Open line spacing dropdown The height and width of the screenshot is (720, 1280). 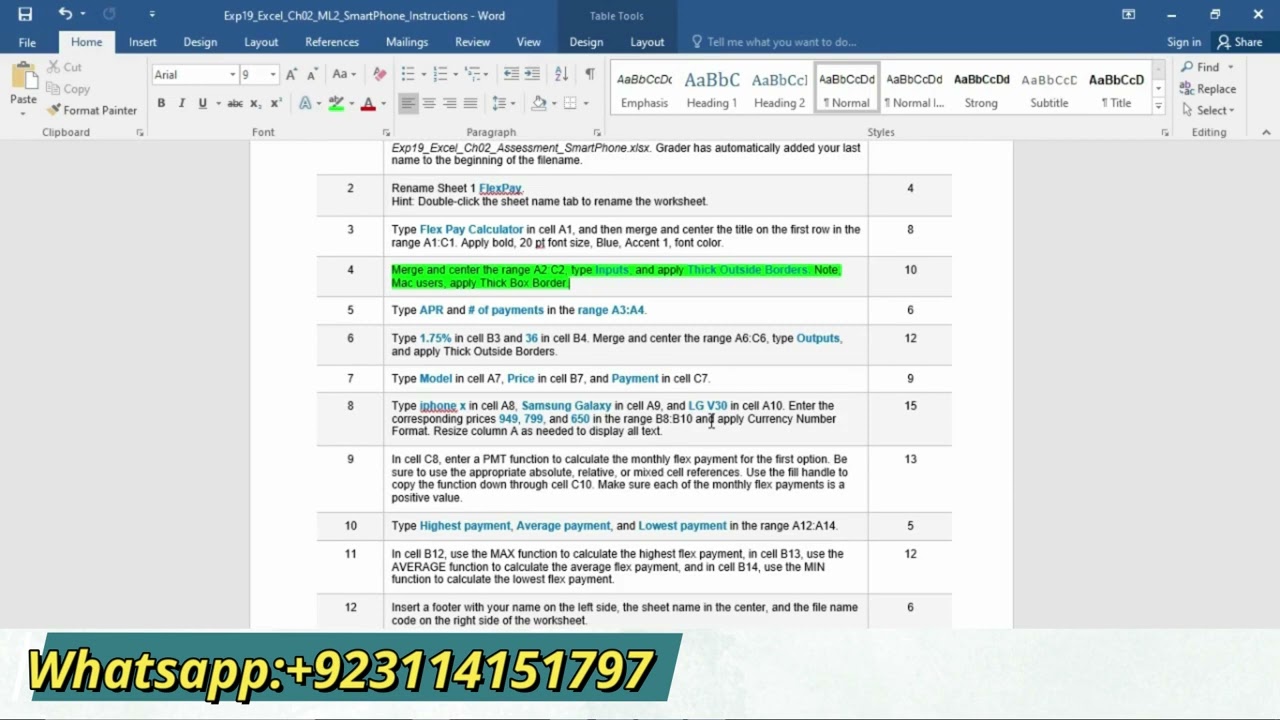click(x=503, y=103)
